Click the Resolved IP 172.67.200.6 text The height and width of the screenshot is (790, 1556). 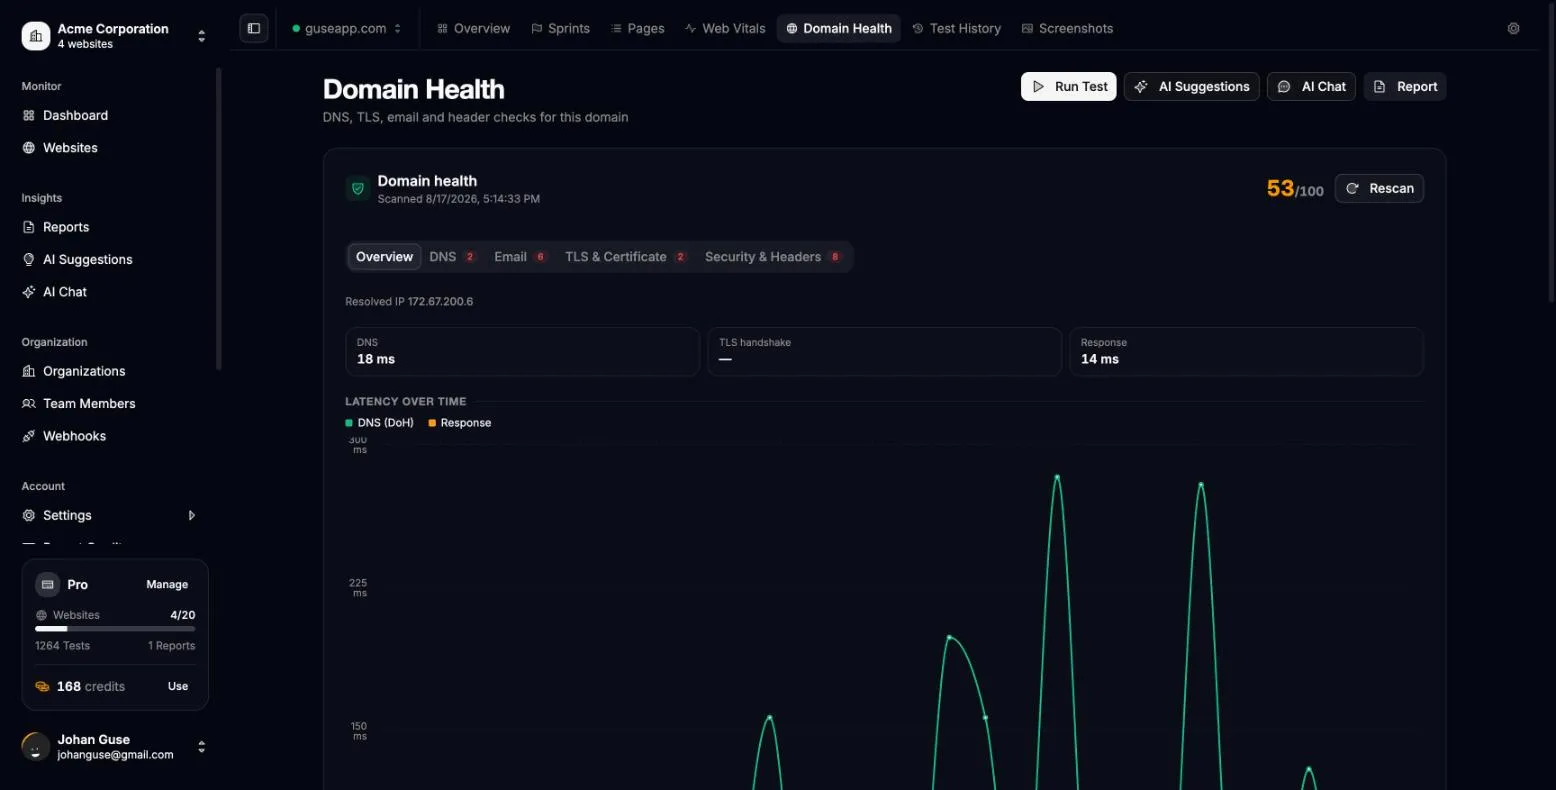409,301
